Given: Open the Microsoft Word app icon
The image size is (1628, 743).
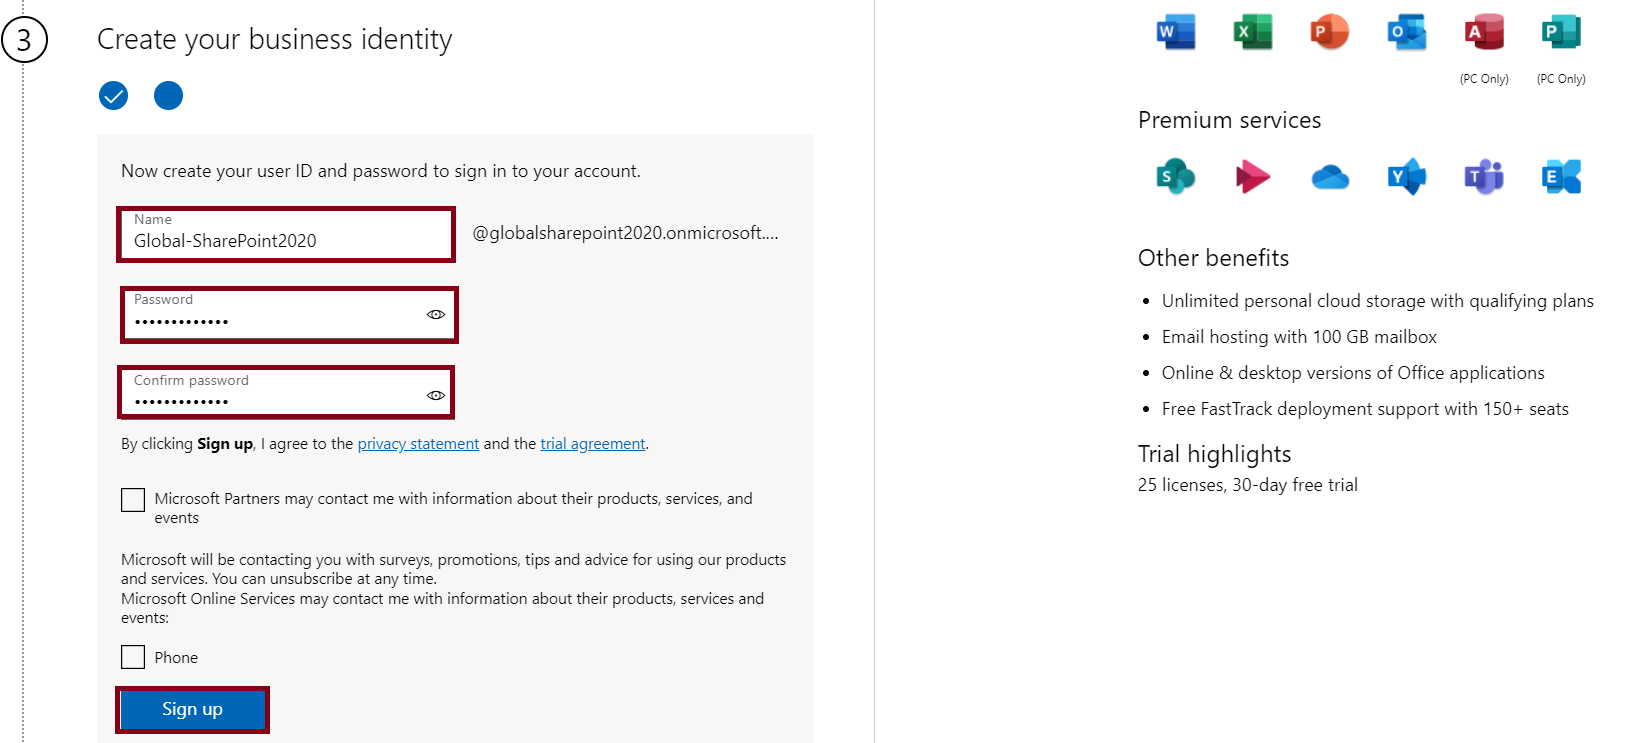Looking at the screenshot, I should (1174, 32).
